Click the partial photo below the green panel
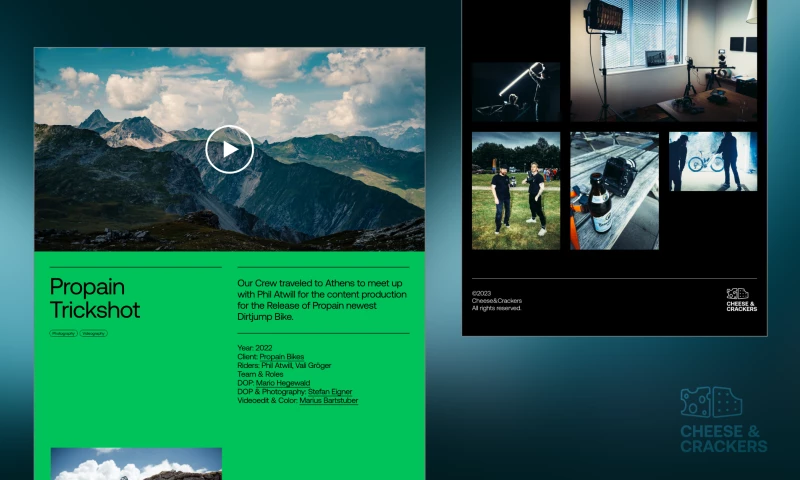The width and height of the screenshot is (800, 480). [136, 464]
